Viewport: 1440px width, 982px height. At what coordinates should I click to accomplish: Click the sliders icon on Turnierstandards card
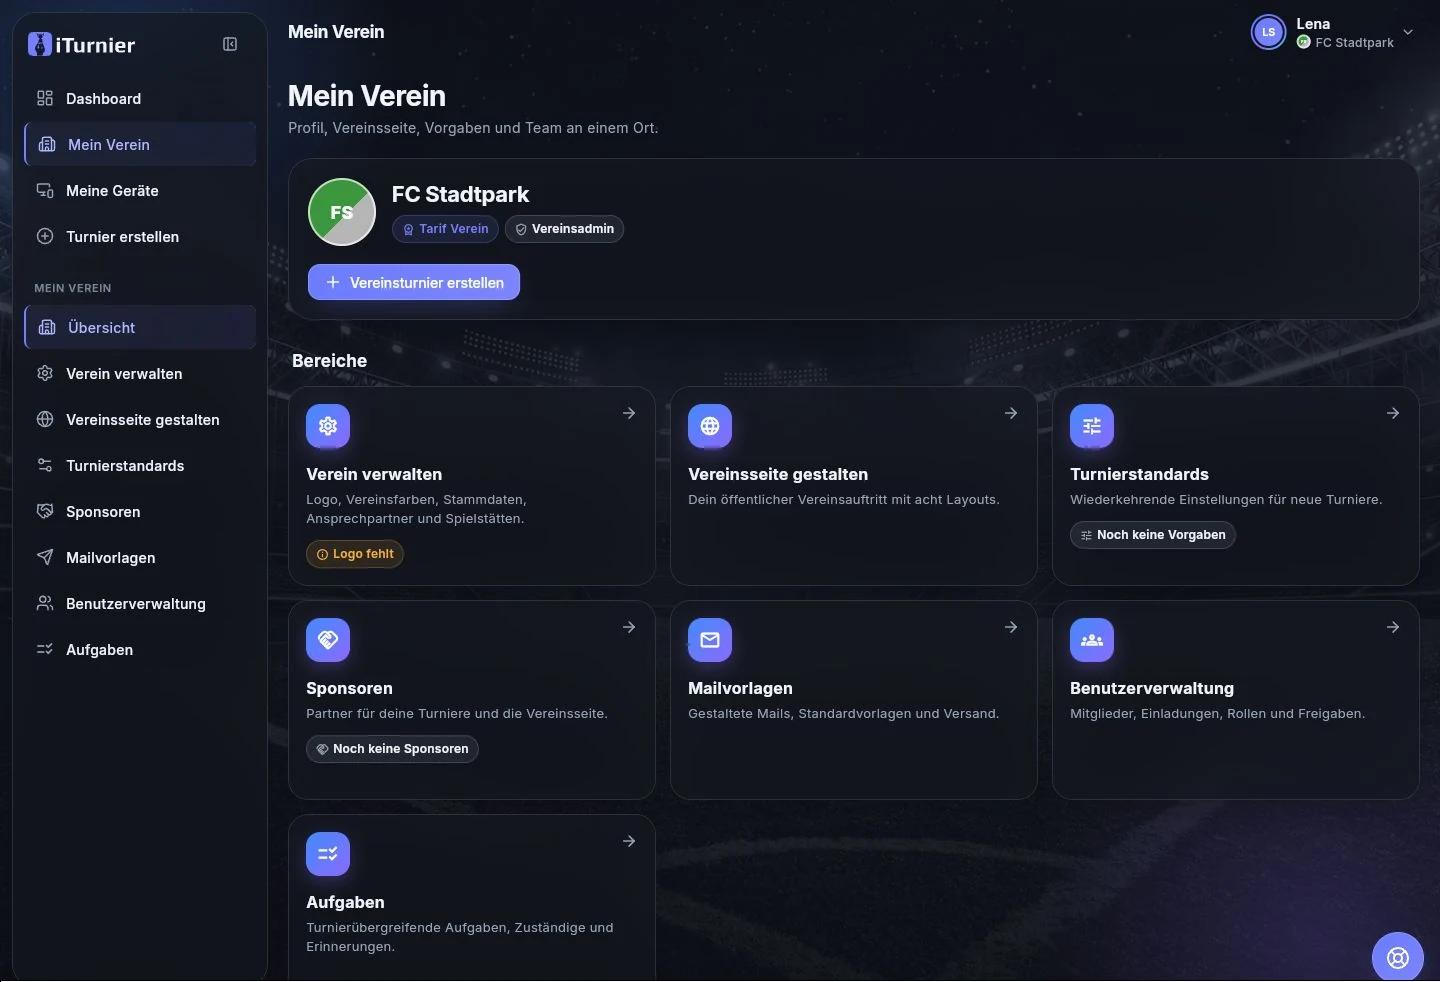[1092, 426]
